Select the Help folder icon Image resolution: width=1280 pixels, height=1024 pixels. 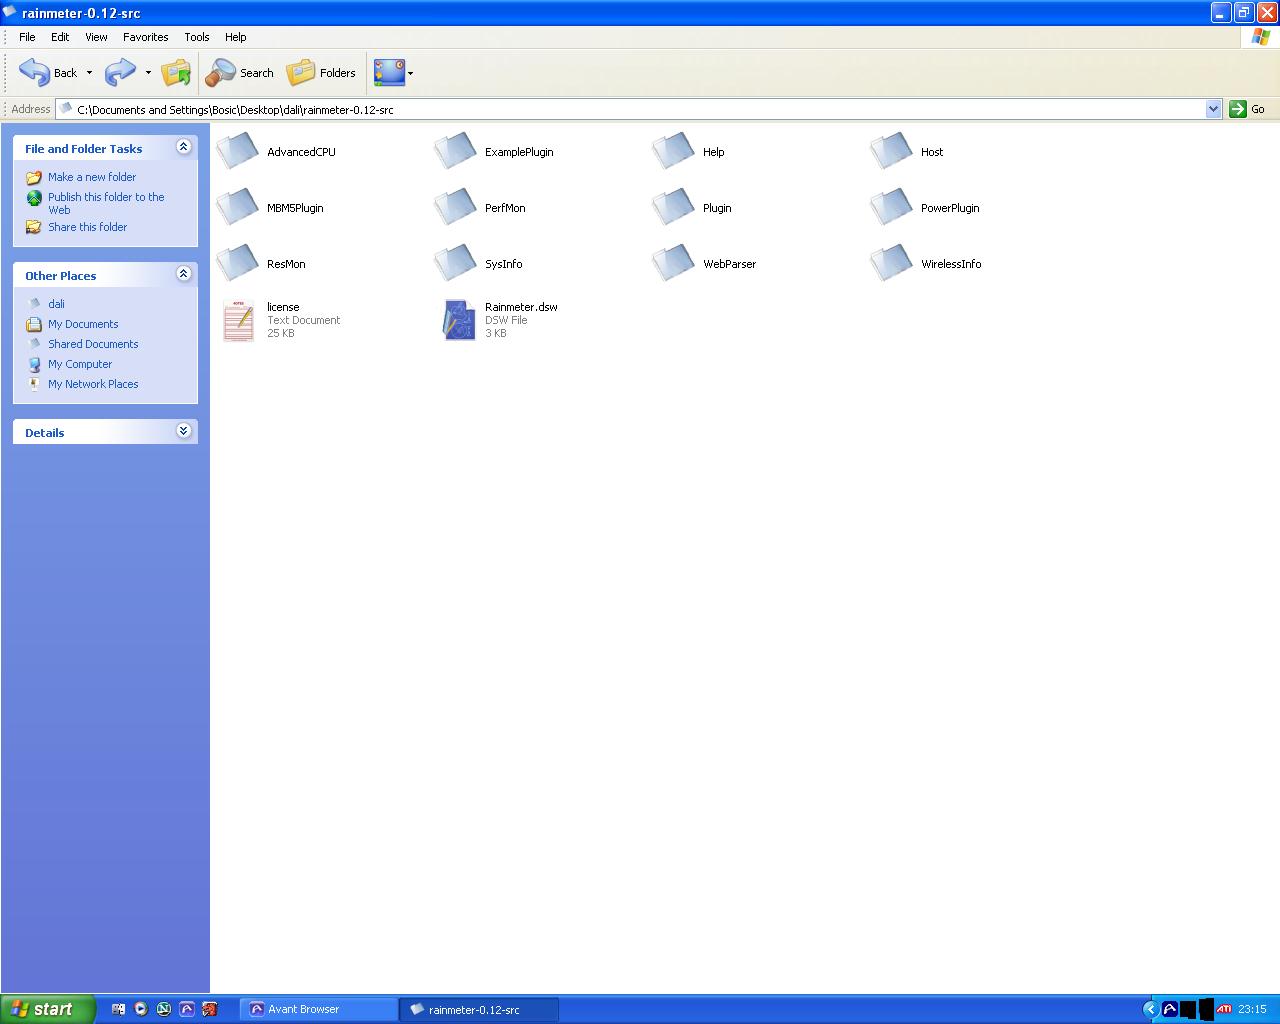click(x=674, y=151)
